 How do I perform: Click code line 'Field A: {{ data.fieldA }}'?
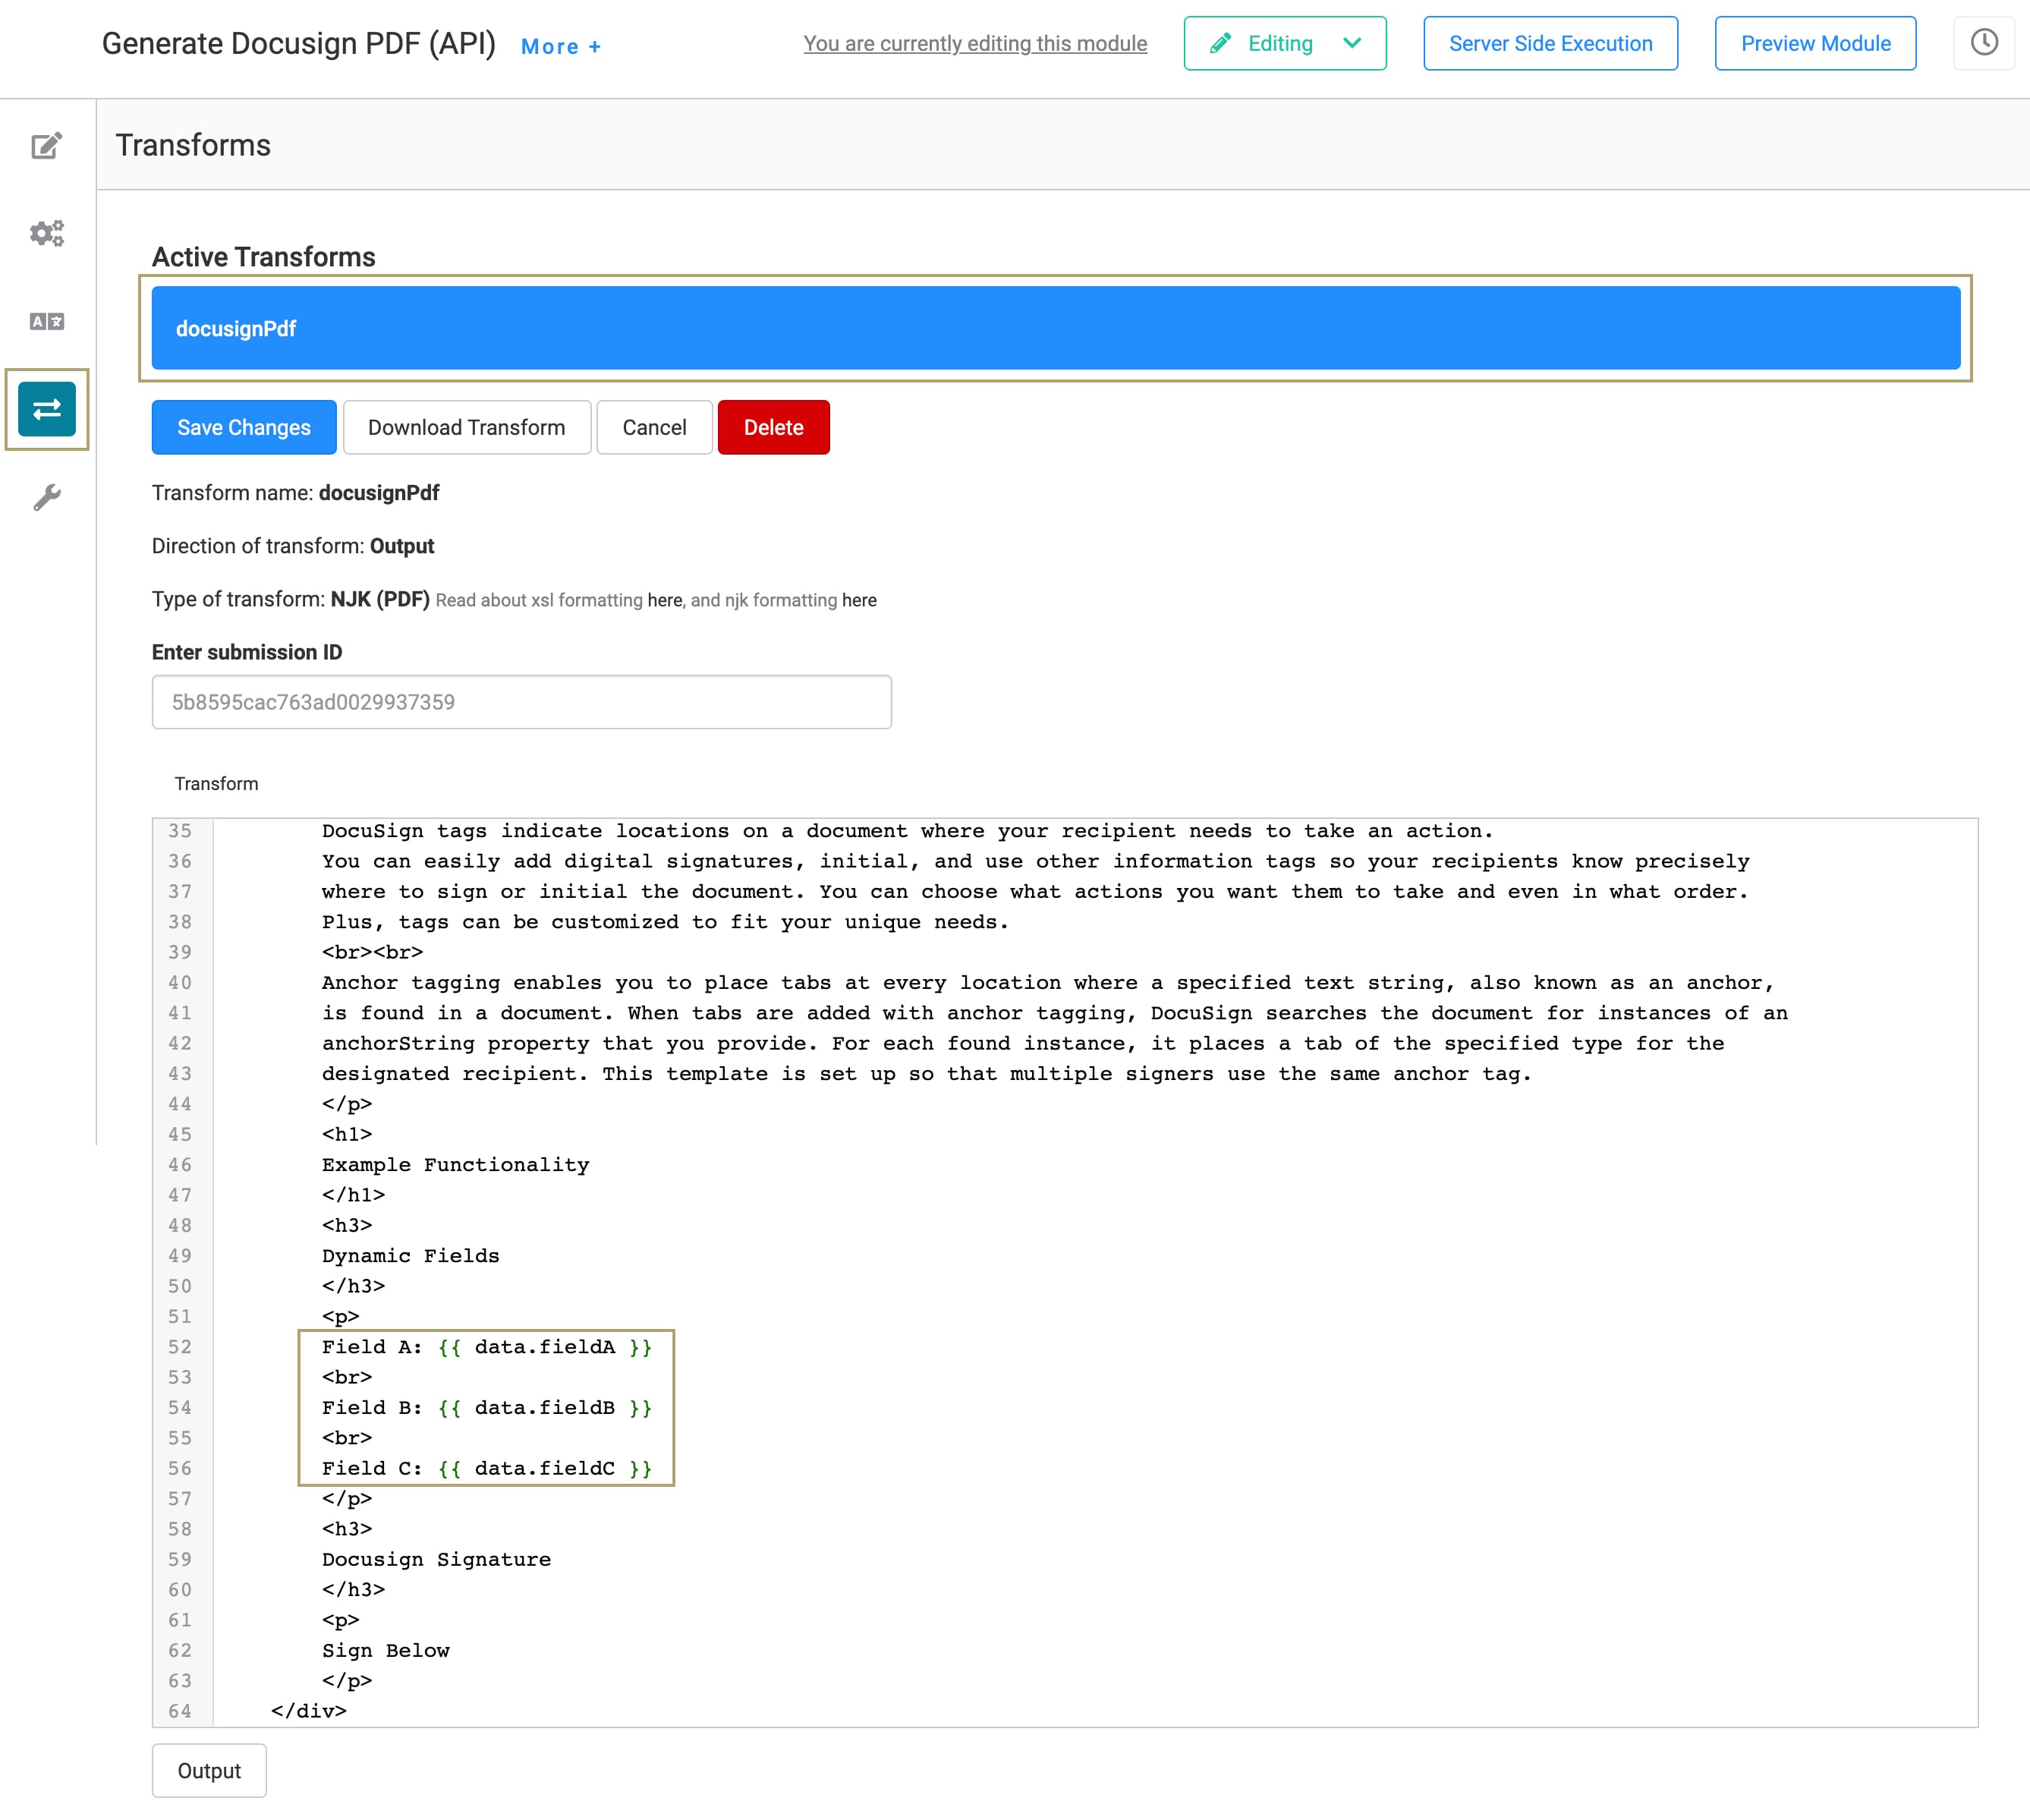486,1347
